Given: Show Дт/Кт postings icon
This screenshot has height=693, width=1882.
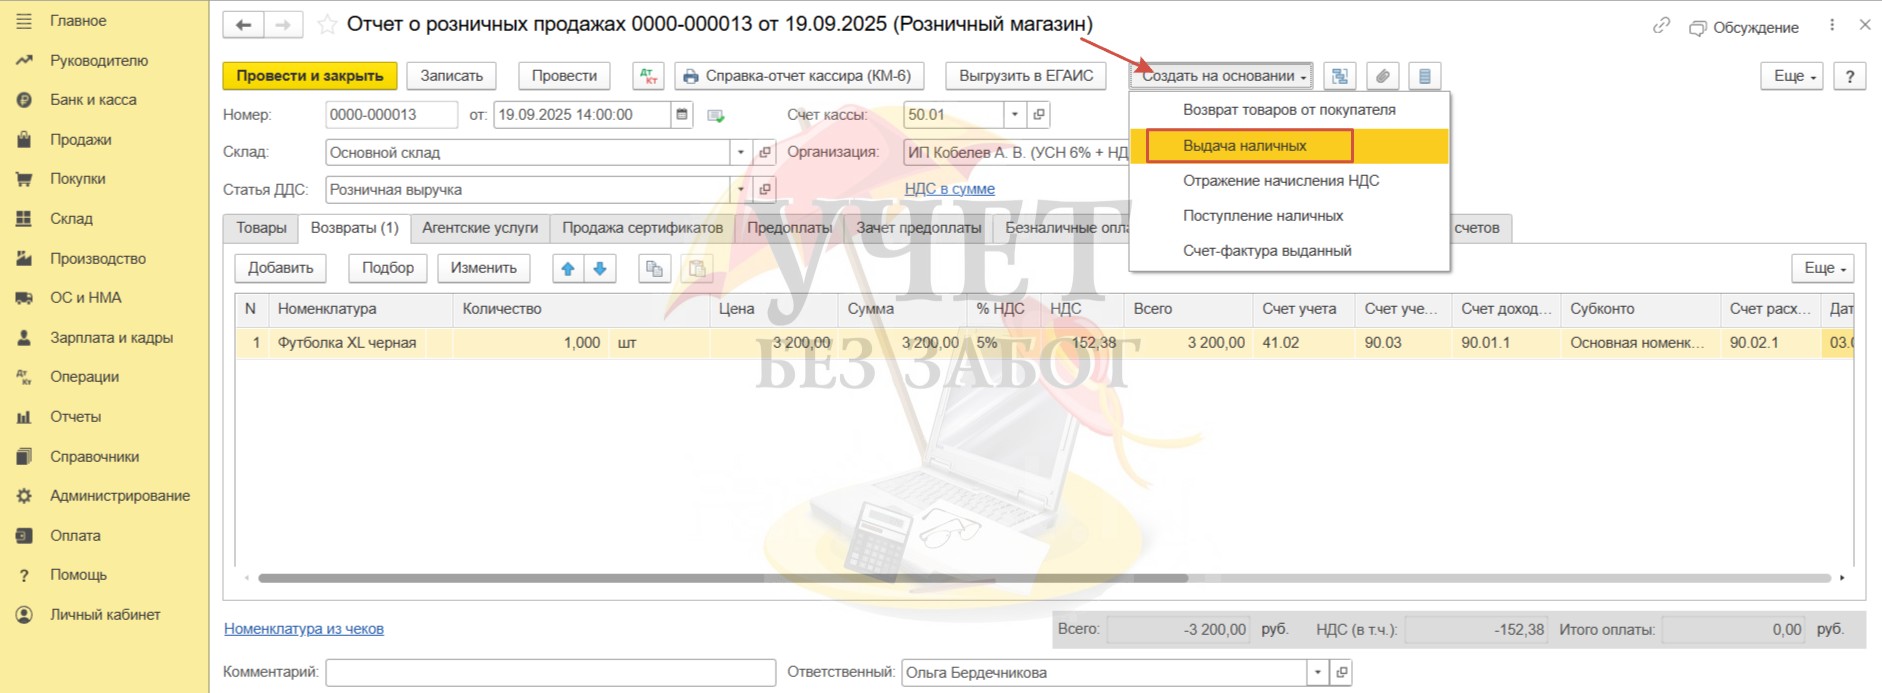Looking at the screenshot, I should [648, 76].
